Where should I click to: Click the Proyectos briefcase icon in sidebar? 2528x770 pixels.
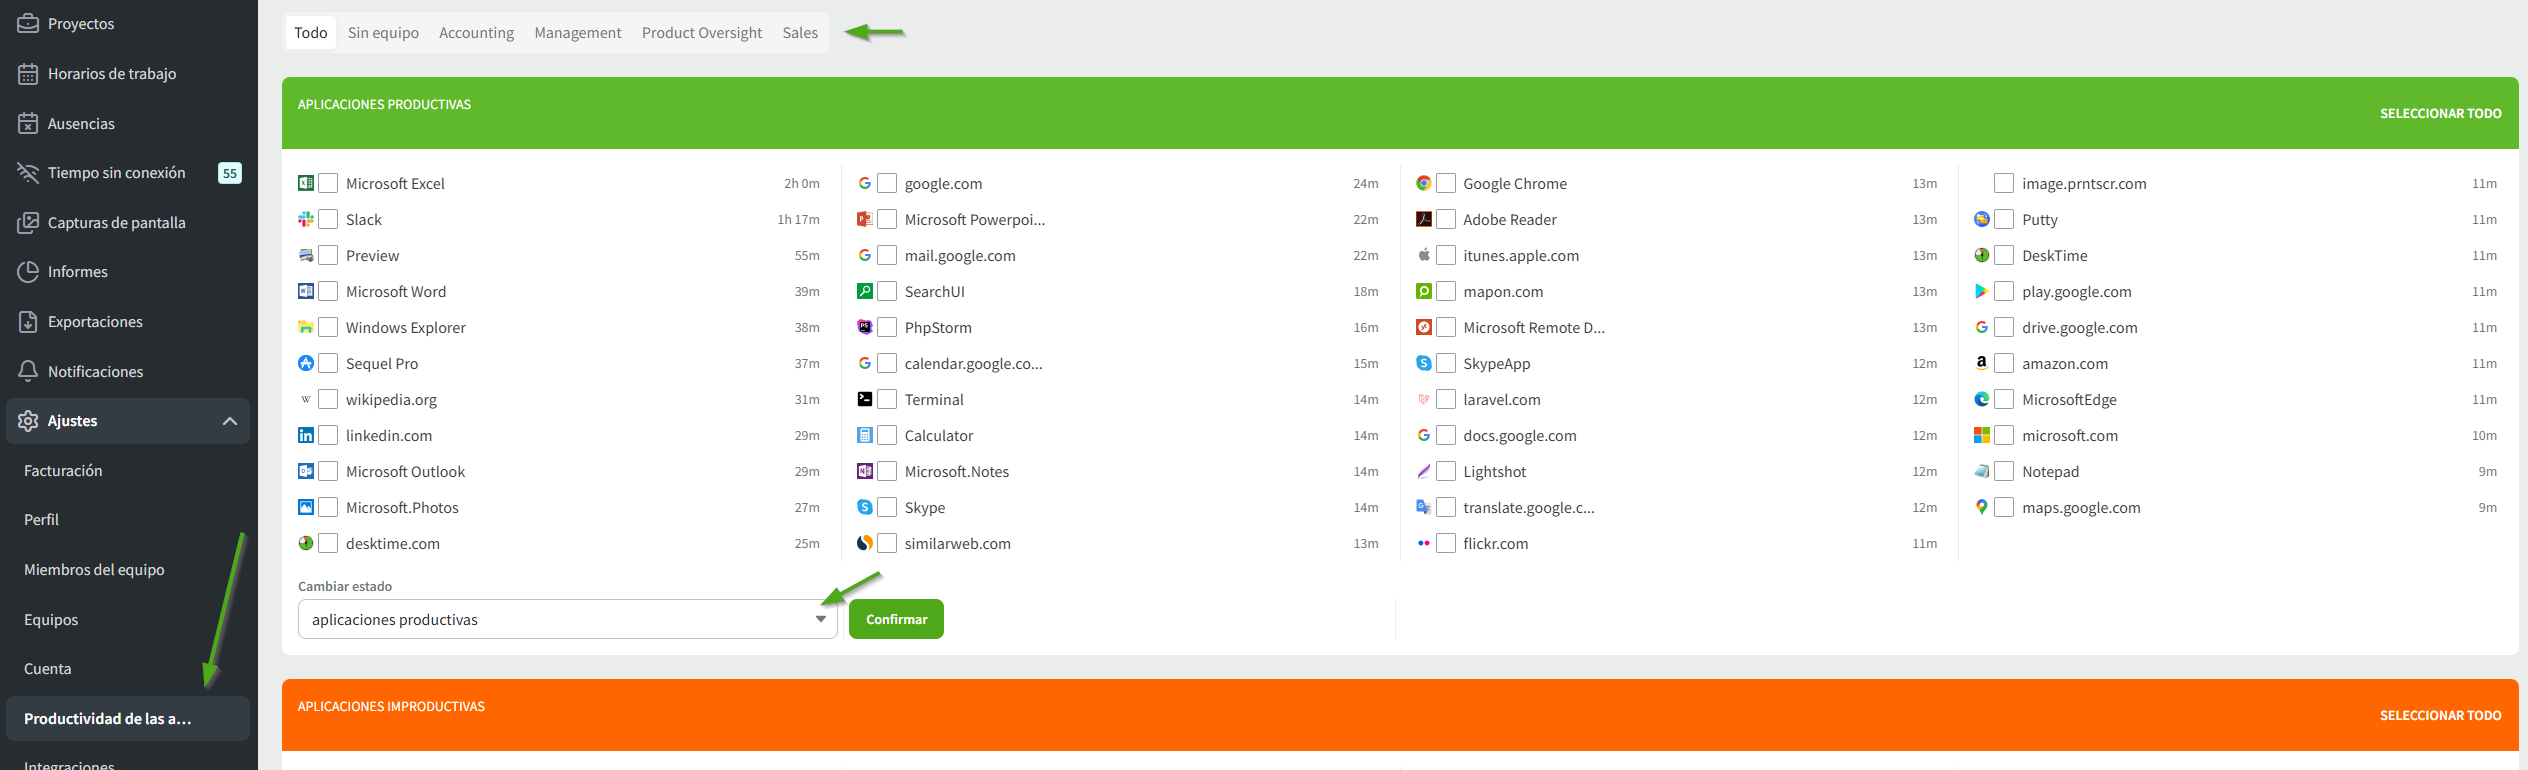coord(28,23)
